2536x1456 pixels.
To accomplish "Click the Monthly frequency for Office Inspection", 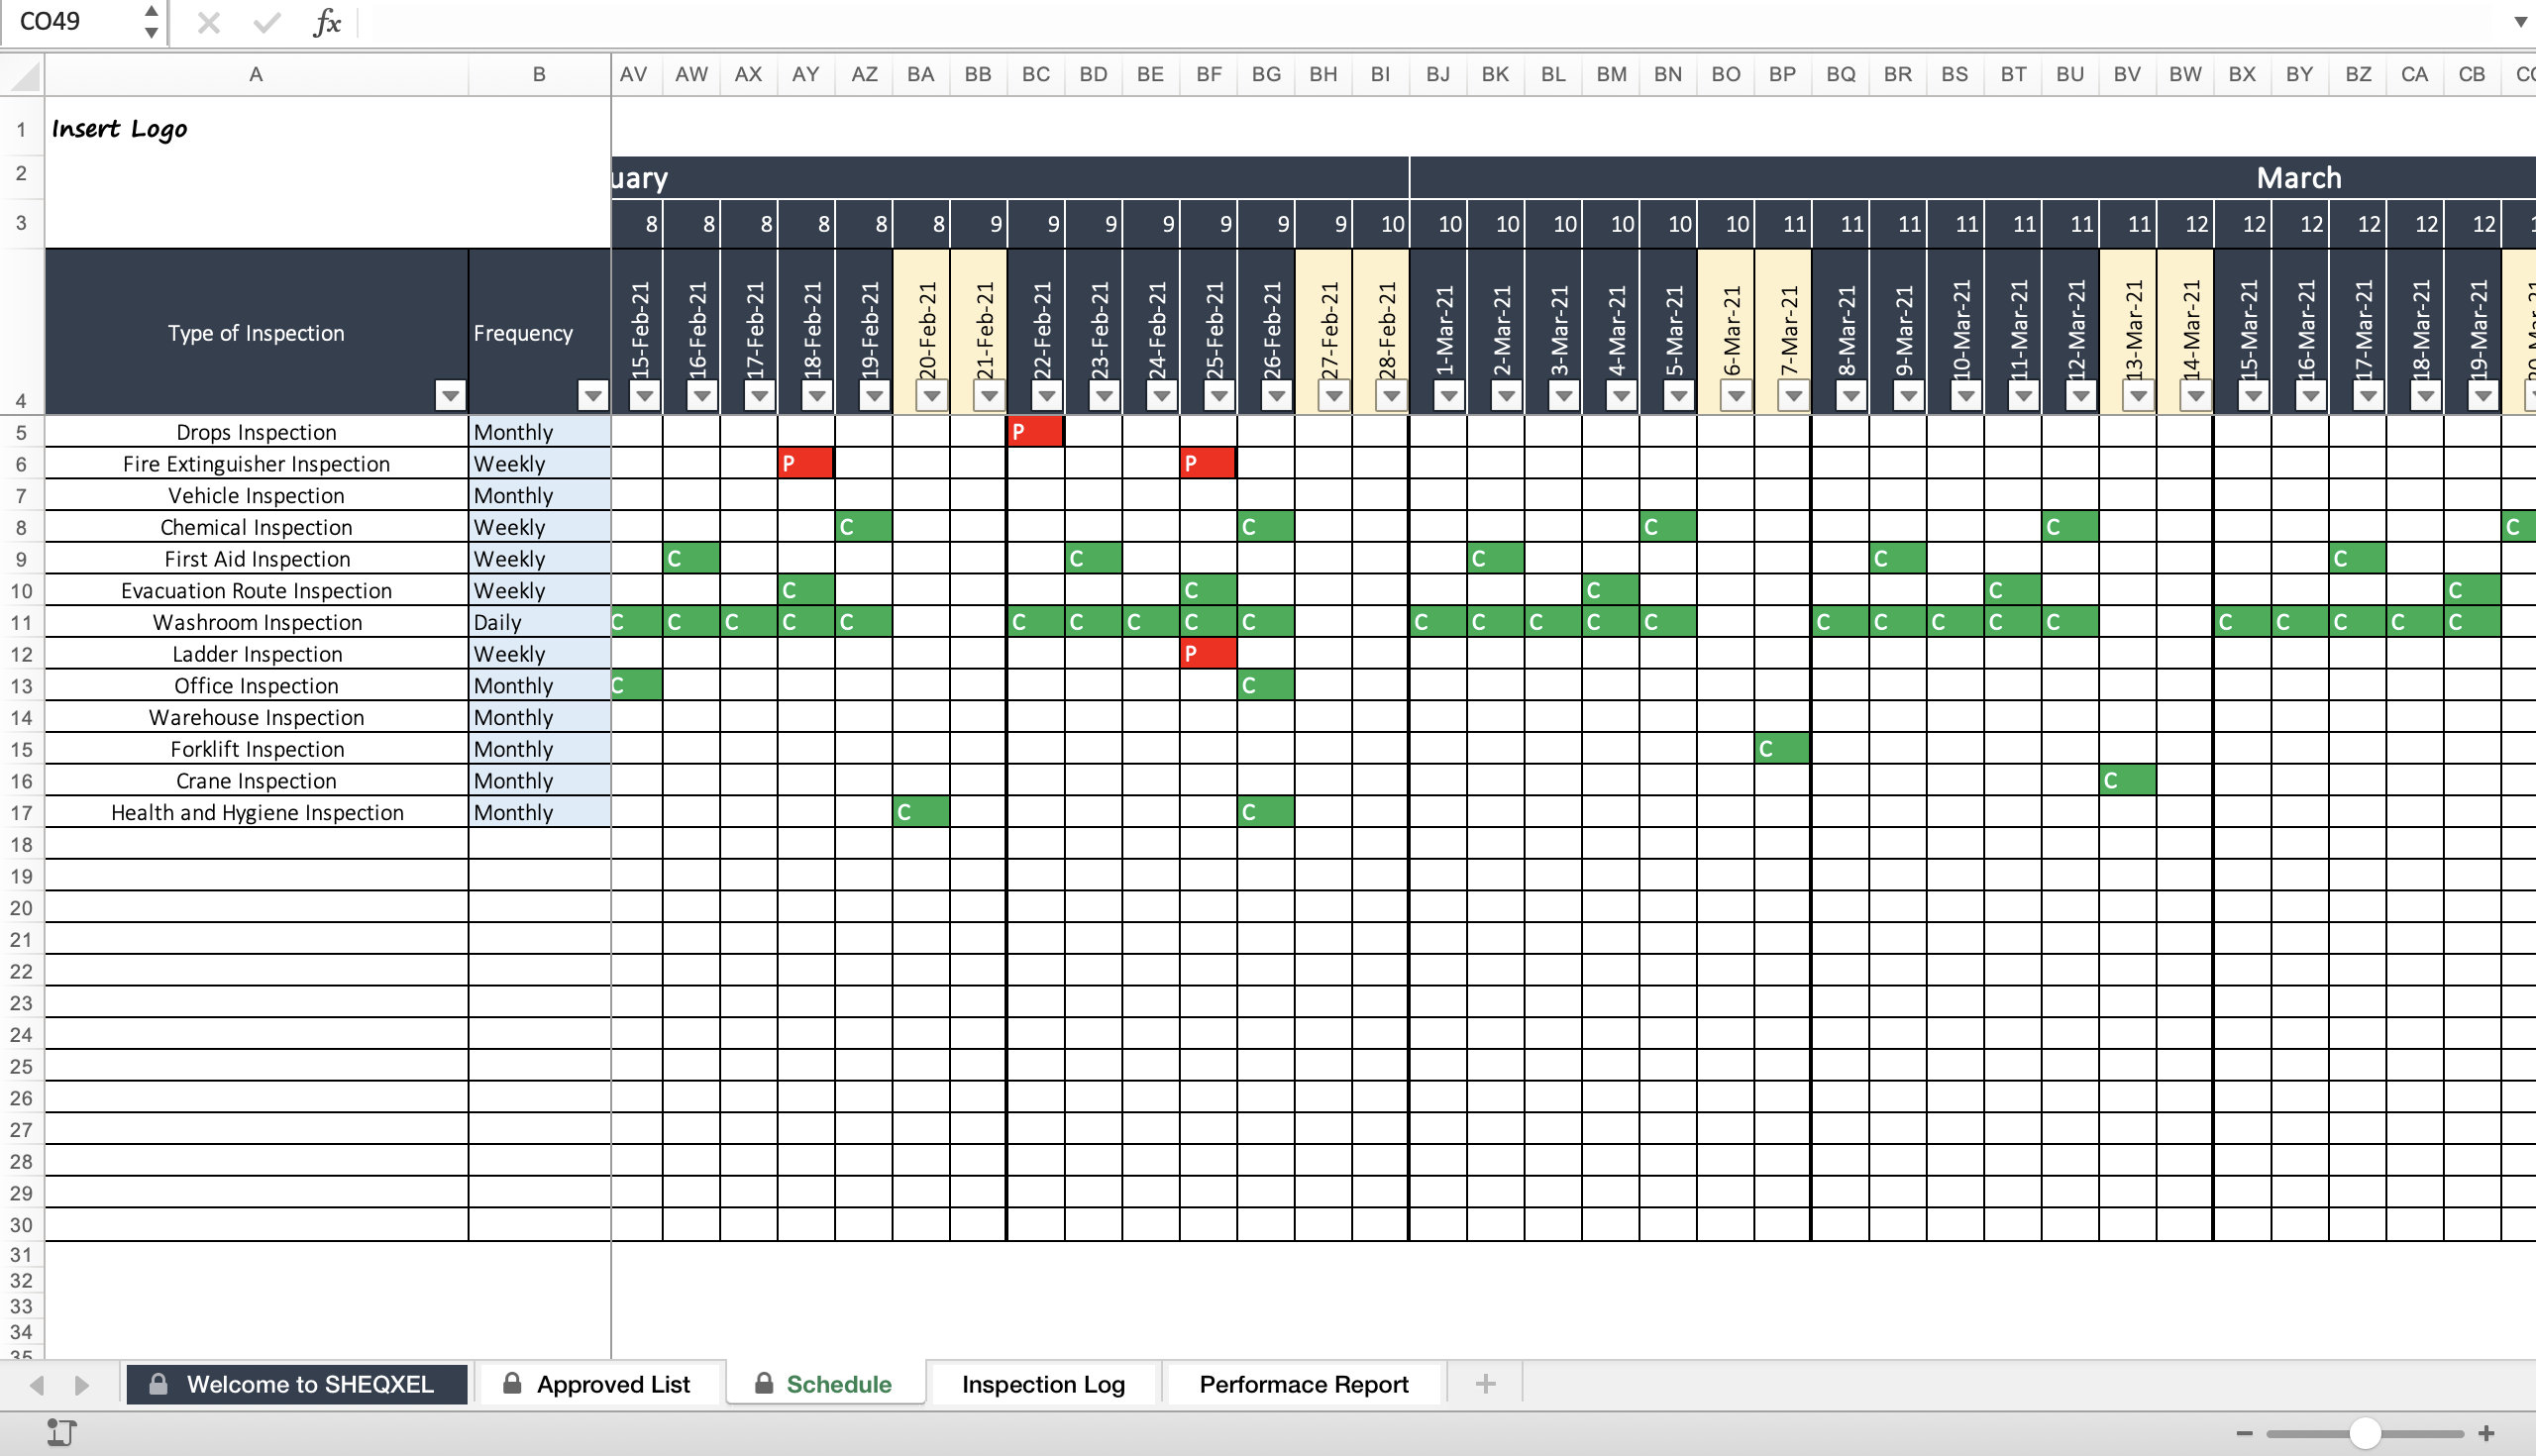I will click(539, 685).
